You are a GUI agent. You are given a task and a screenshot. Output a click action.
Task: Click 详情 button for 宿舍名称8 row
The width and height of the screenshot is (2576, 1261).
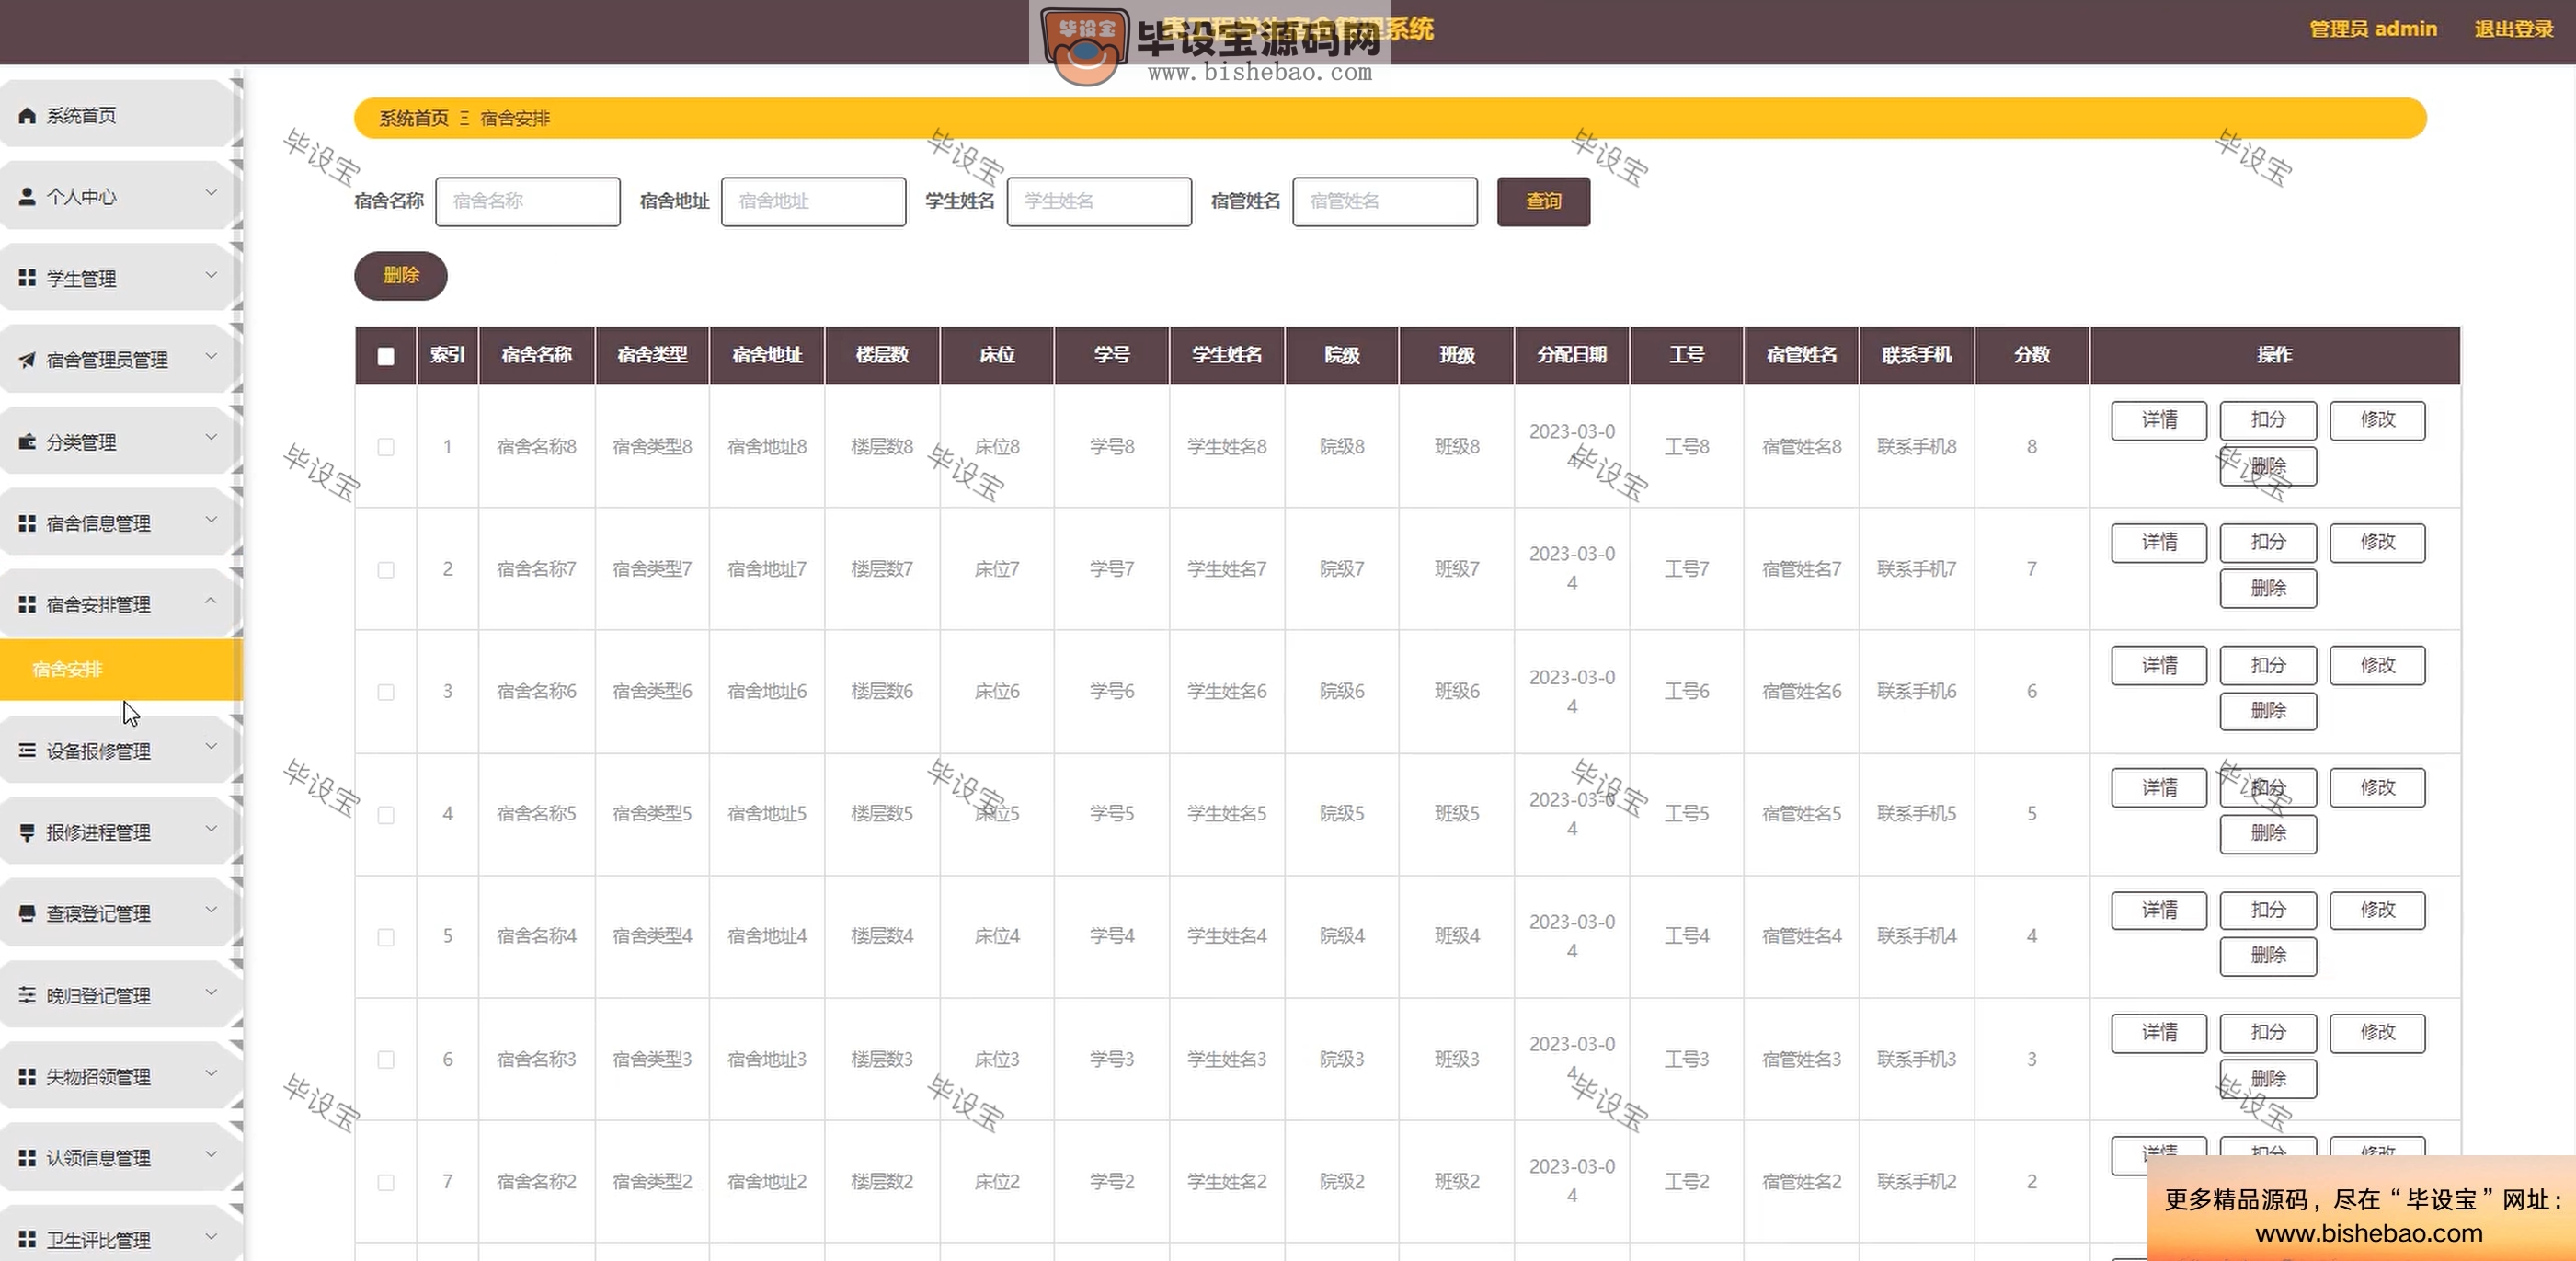(2159, 420)
